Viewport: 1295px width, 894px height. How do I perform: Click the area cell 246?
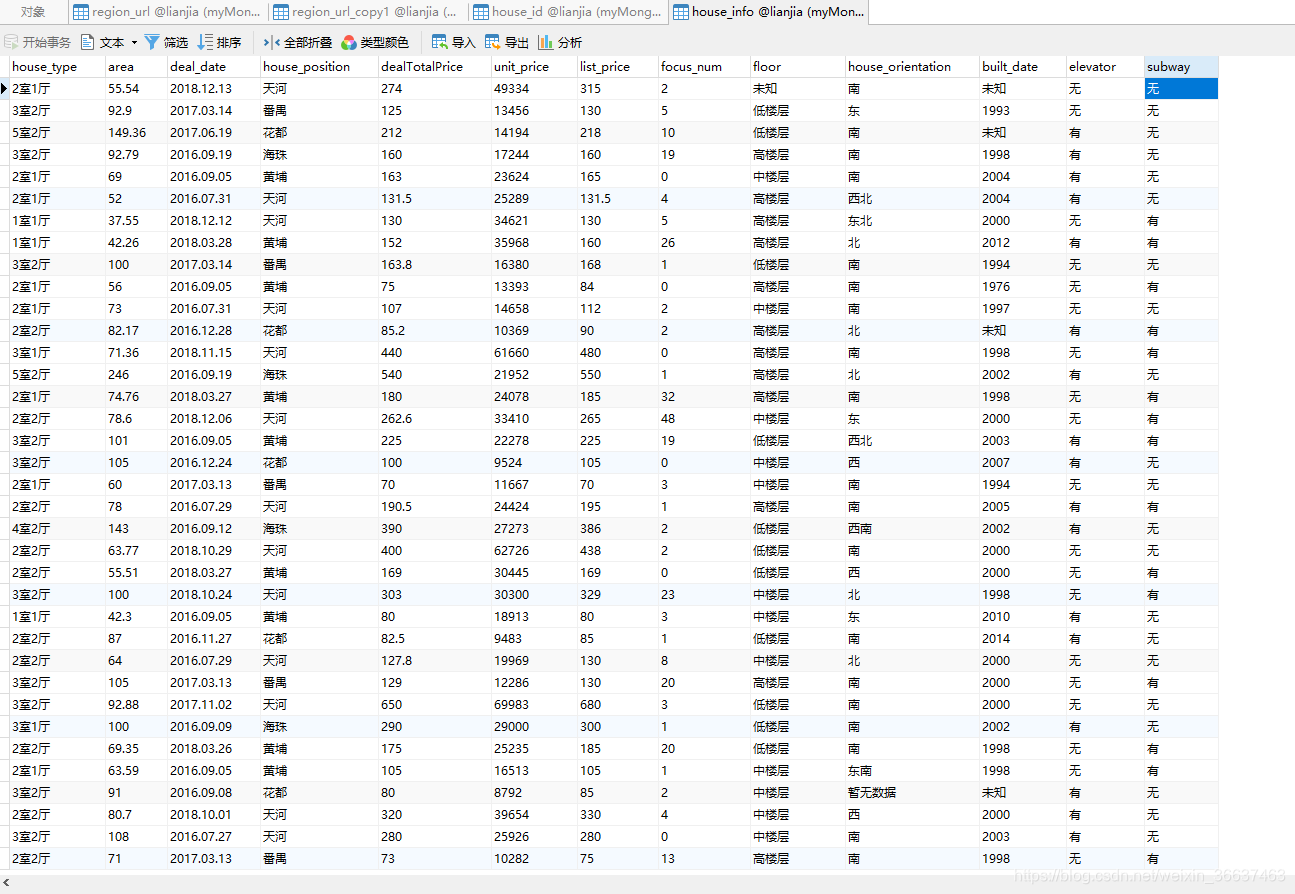[136, 375]
